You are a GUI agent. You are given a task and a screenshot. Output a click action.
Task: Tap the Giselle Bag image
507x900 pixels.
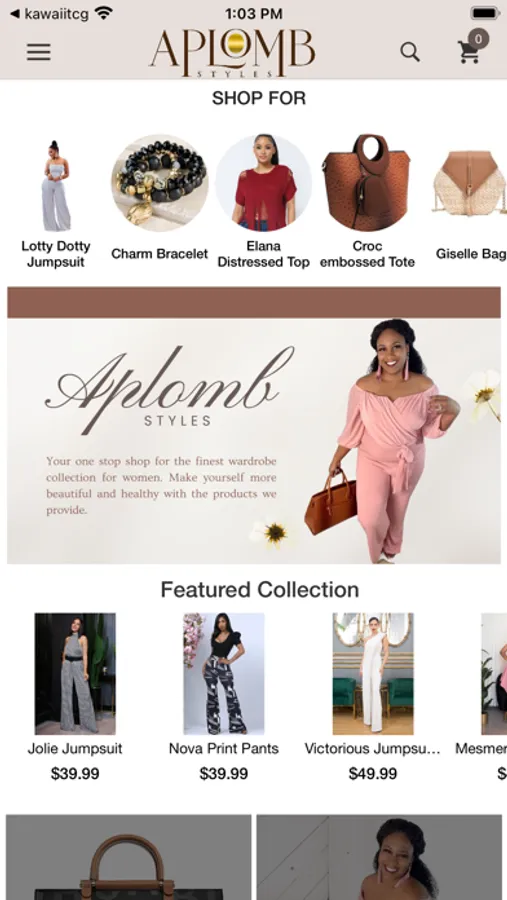470,184
